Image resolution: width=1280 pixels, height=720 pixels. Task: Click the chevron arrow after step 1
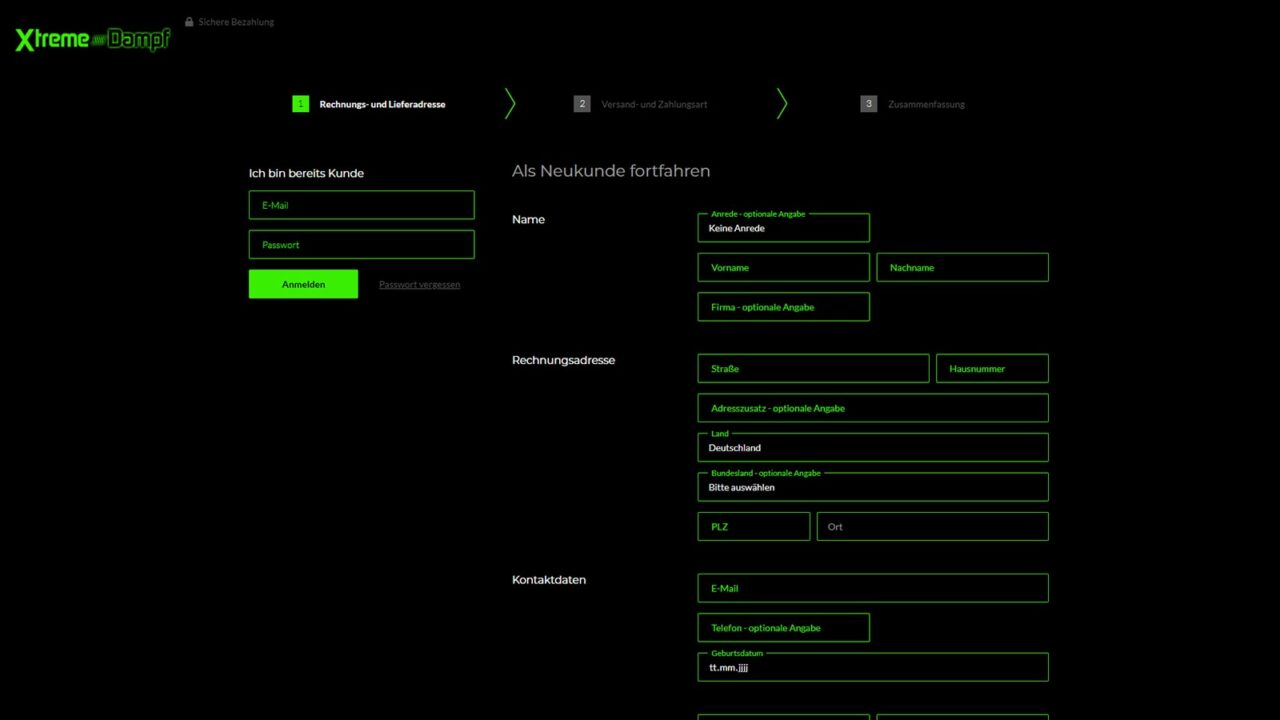click(x=509, y=103)
